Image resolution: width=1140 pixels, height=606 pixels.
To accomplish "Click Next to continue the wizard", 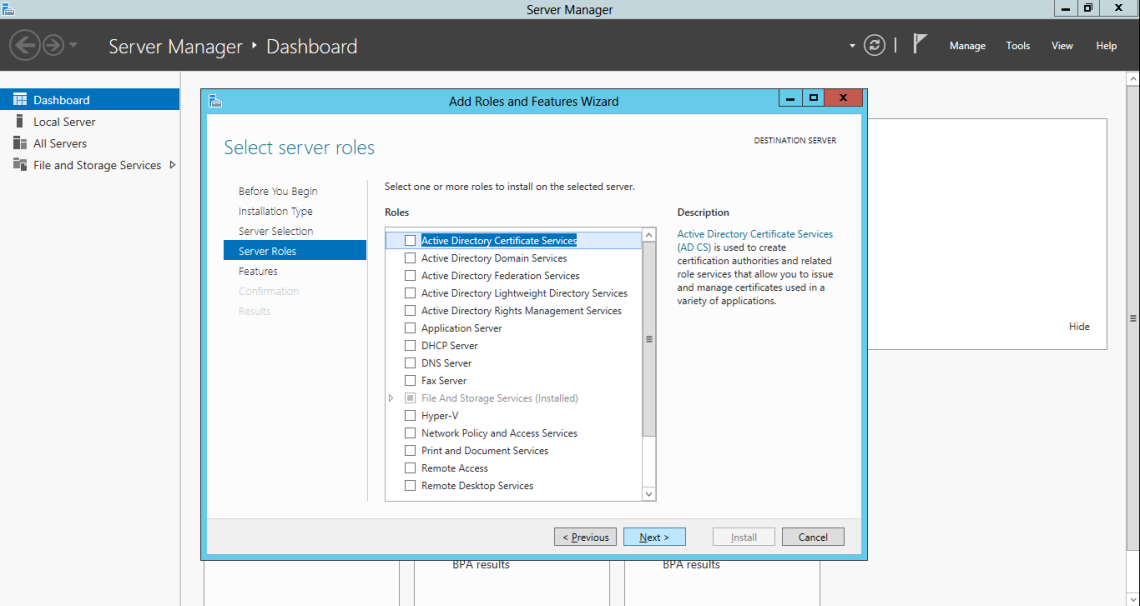I will tap(654, 537).
